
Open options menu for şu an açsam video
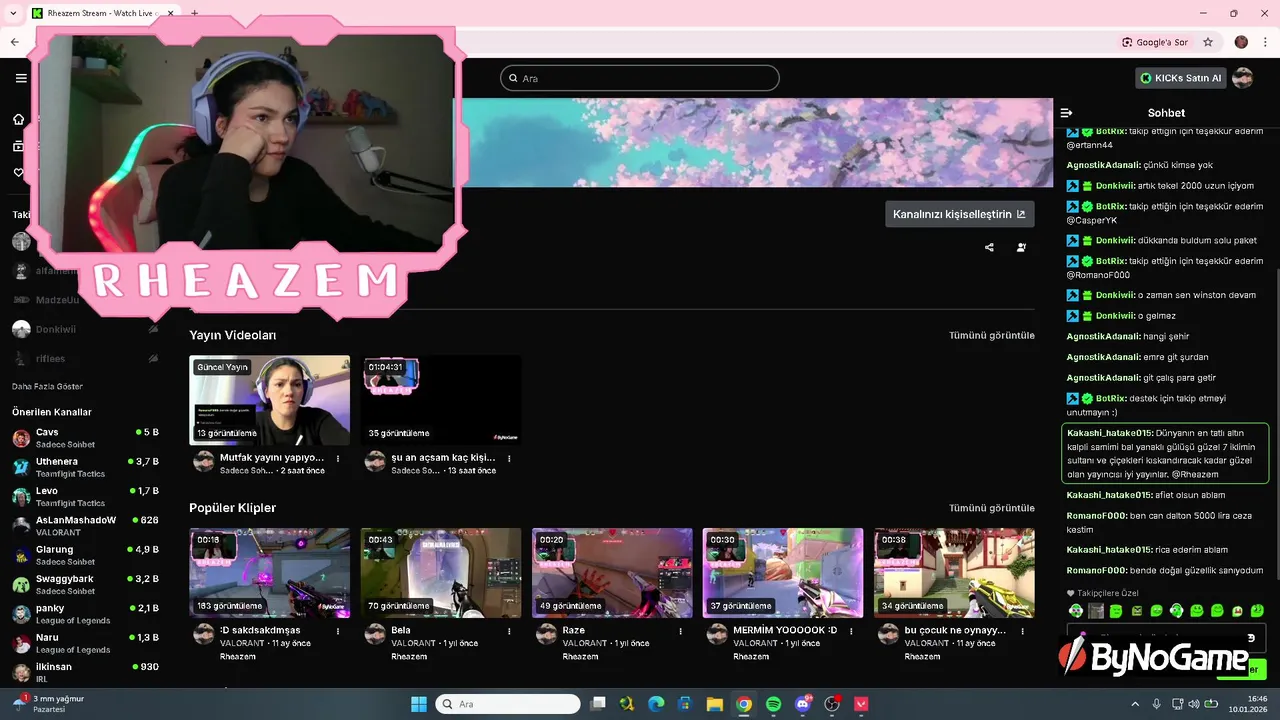tap(509, 459)
